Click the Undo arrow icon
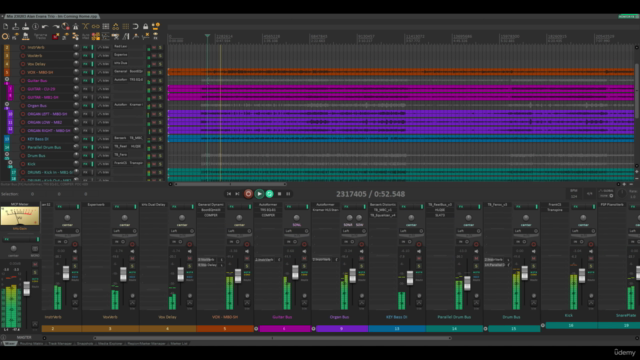 pos(45,27)
